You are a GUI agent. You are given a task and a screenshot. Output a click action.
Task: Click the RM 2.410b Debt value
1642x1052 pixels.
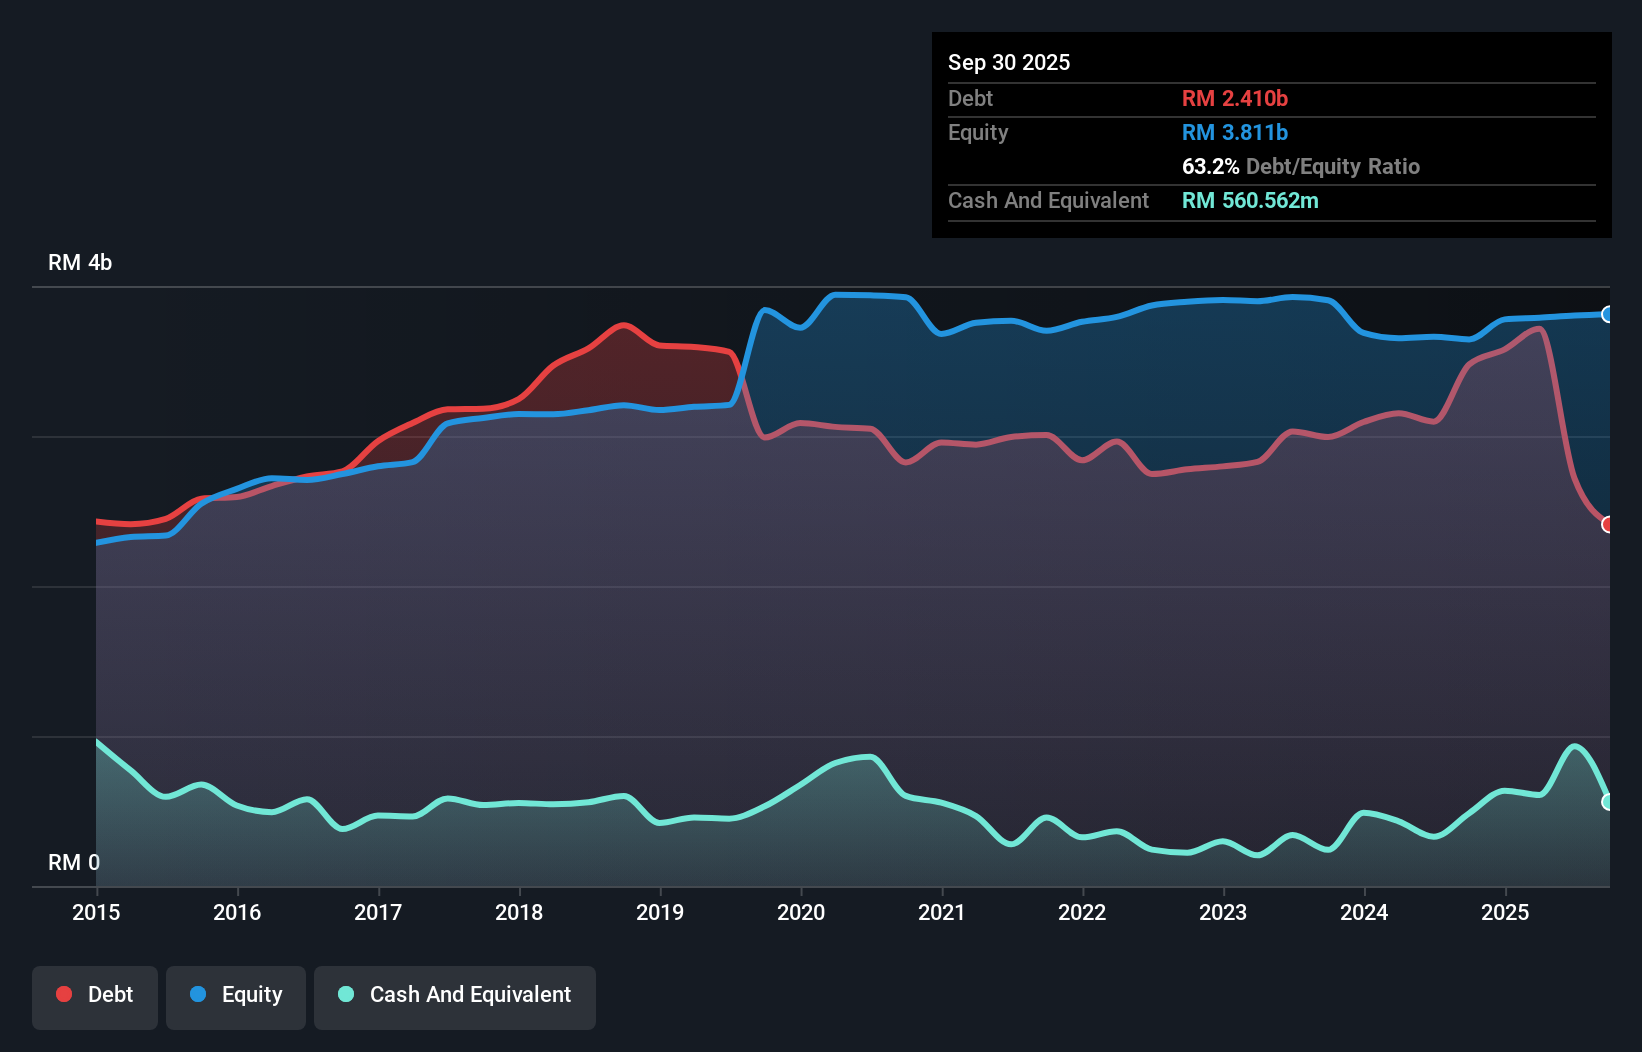pos(1234,98)
